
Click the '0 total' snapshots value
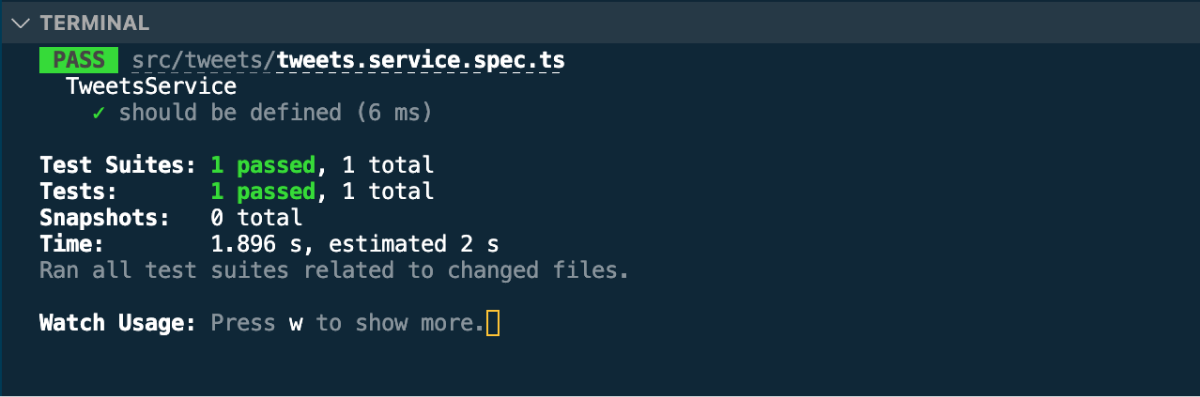pos(256,217)
